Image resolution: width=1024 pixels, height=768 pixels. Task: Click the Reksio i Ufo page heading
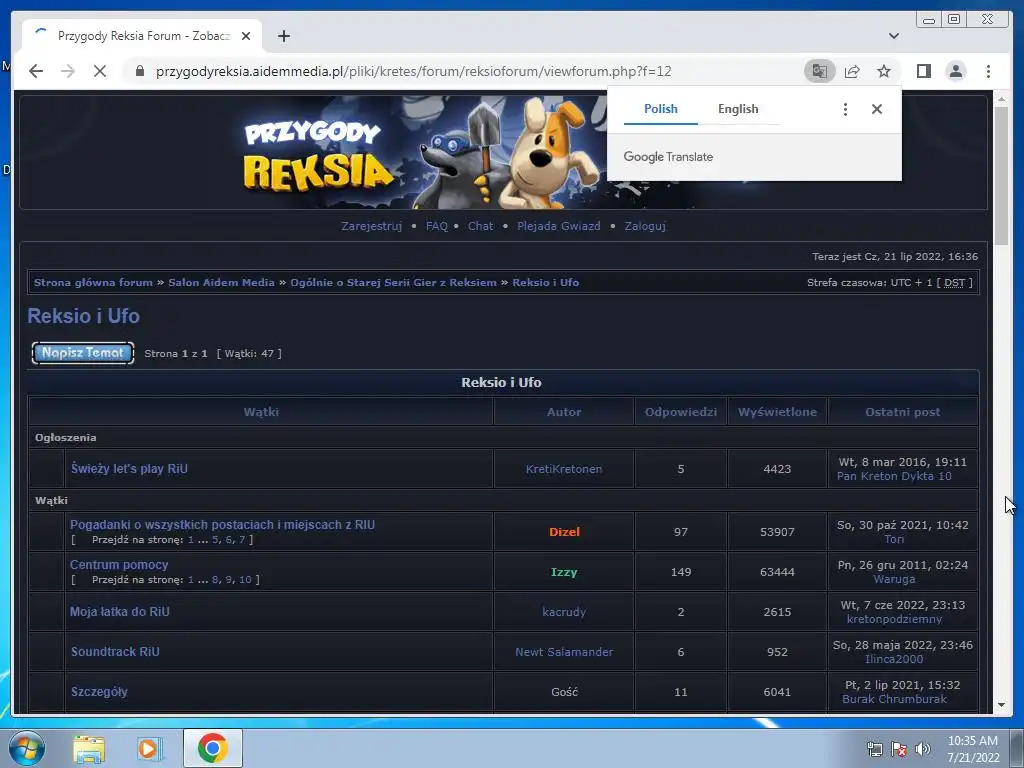pyautogui.click(x=84, y=316)
